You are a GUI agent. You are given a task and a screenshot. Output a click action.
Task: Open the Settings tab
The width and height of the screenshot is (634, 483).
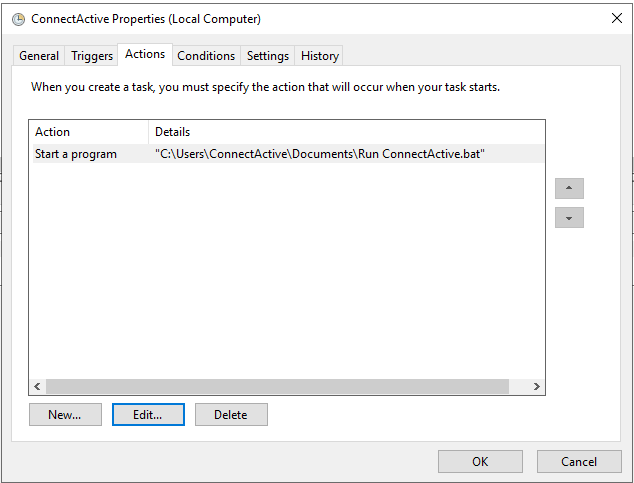pyautogui.click(x=268, y=56)
